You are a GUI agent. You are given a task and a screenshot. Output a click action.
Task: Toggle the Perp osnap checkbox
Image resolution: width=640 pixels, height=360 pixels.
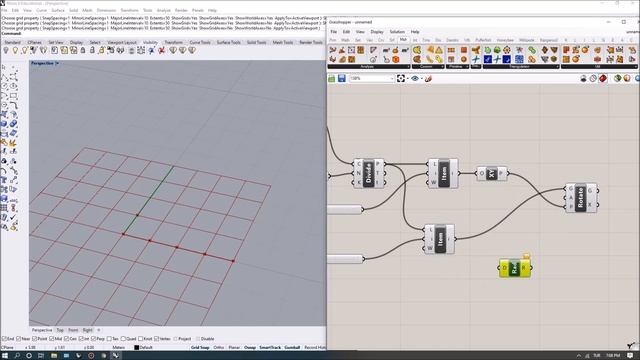coord(93,339)
